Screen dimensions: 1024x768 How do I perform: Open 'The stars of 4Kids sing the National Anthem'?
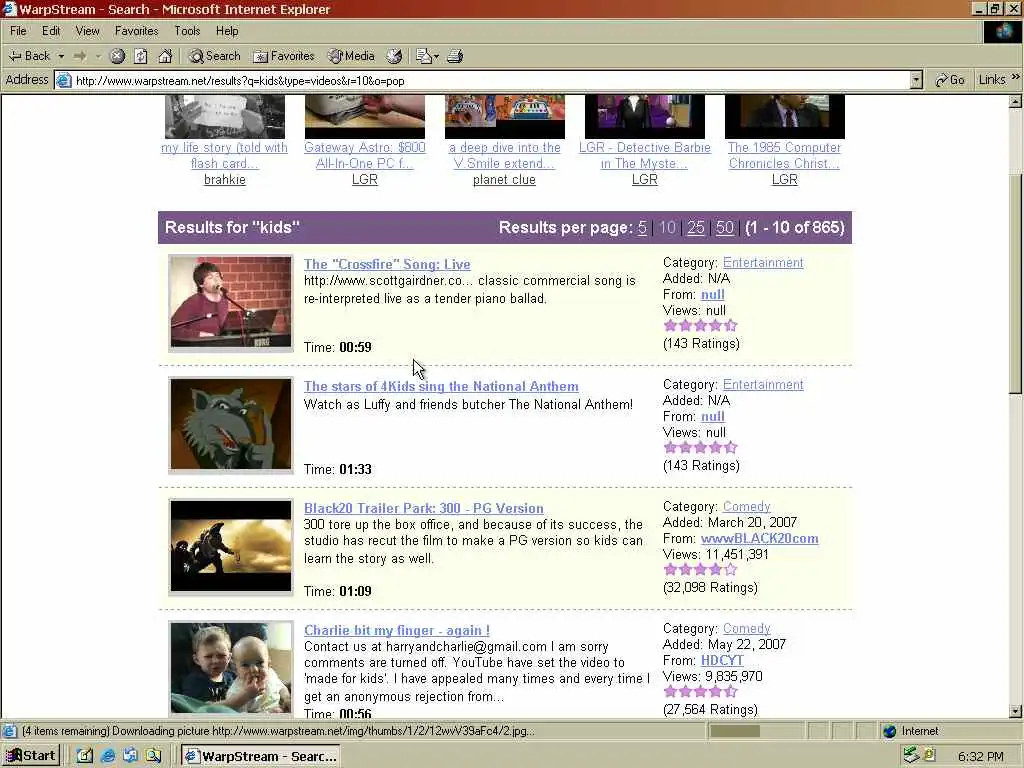click(441, 386)
